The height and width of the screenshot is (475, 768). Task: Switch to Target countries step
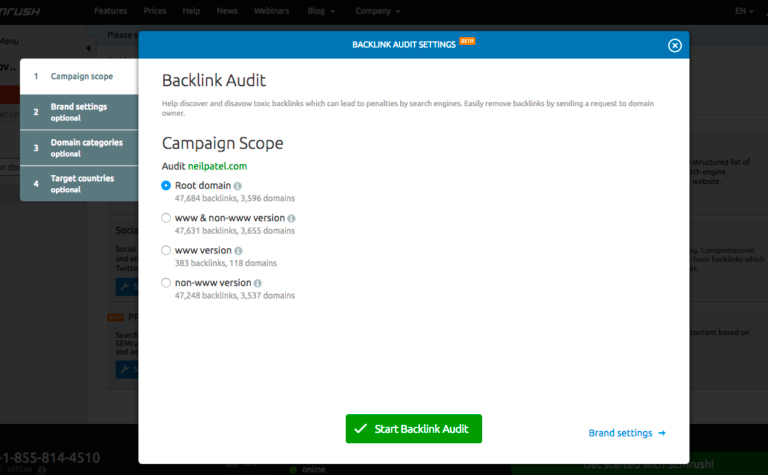(79, 184)
